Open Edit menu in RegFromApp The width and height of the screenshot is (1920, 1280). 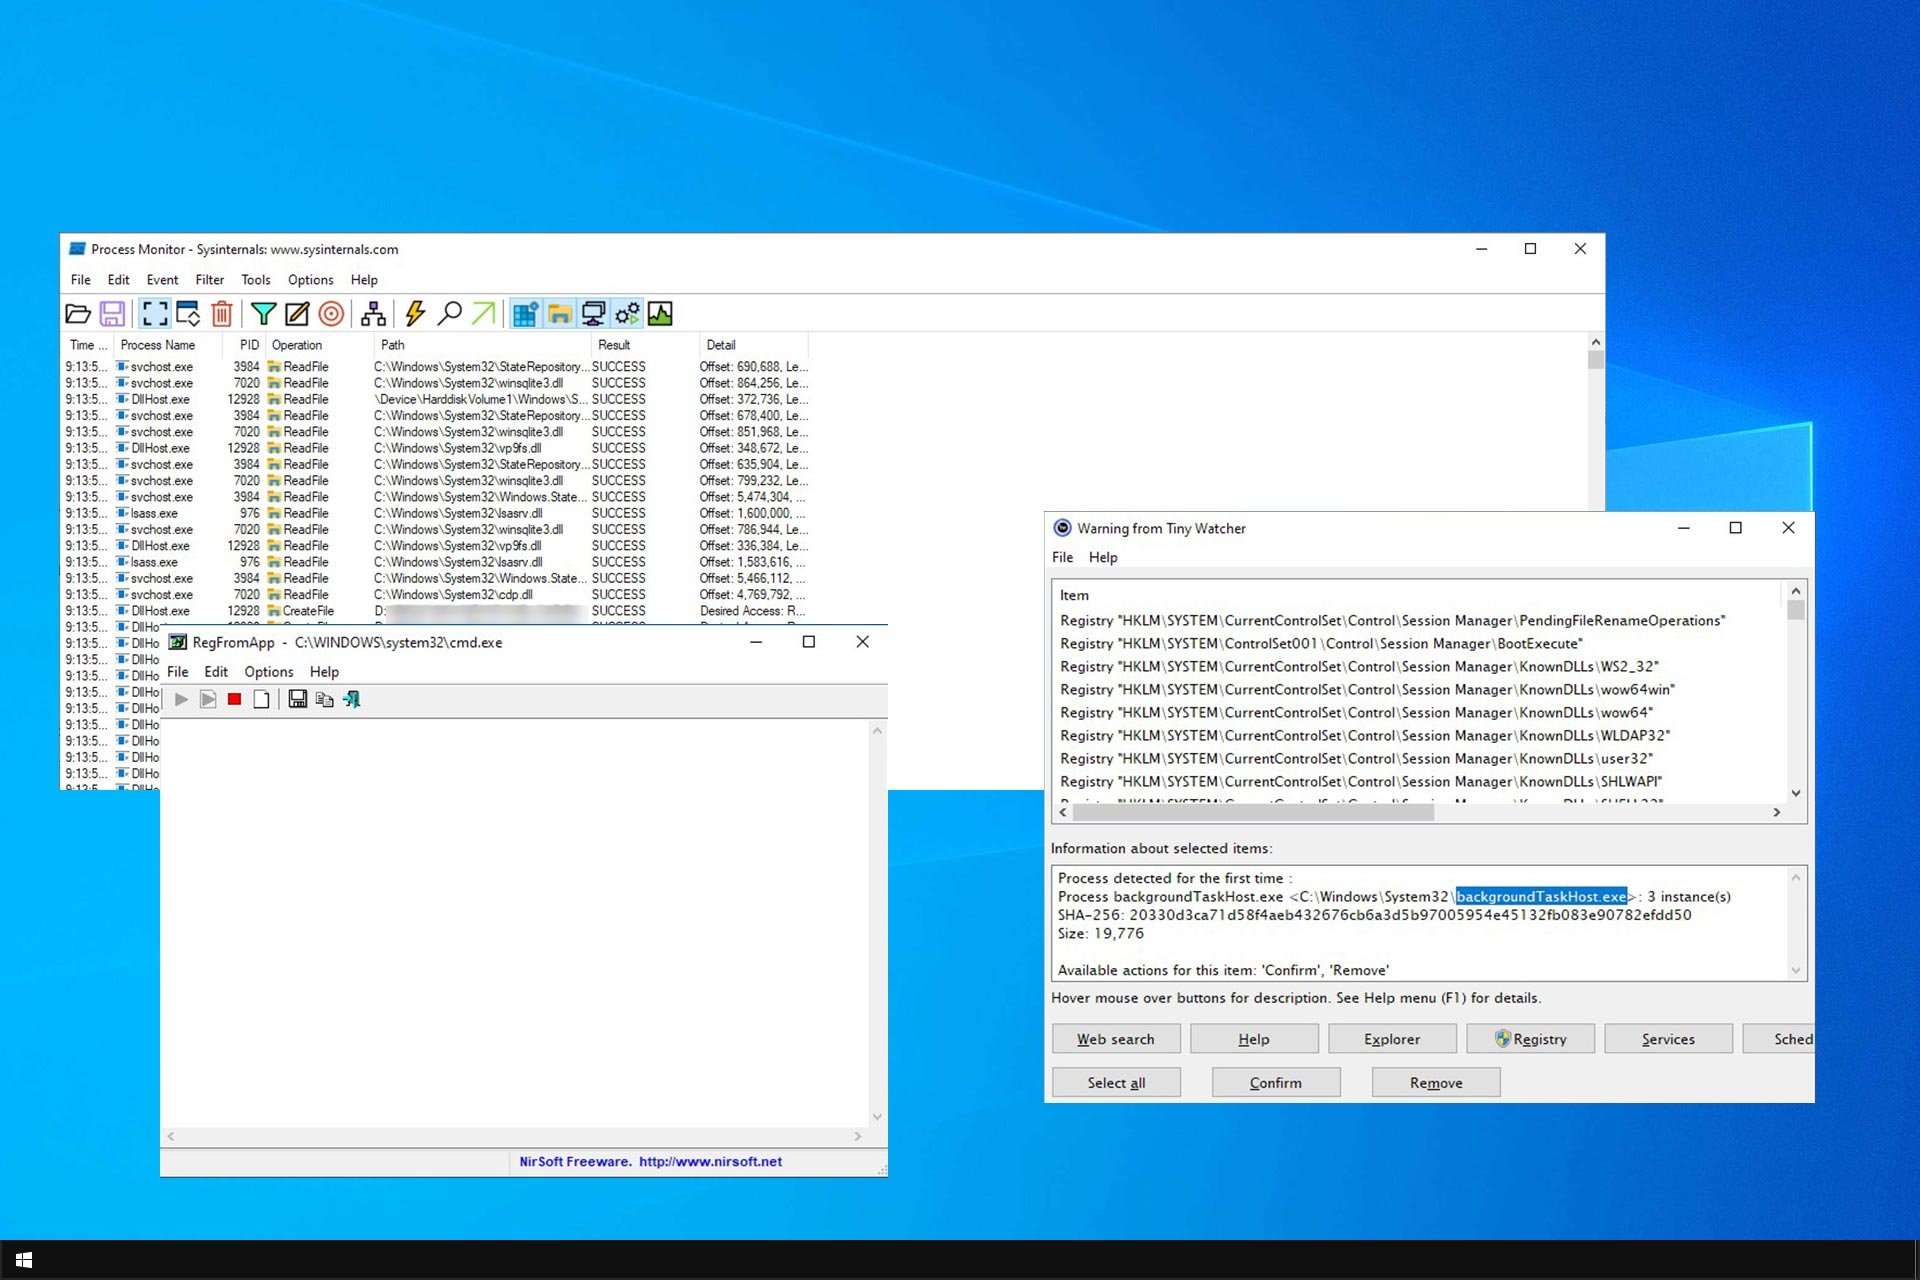pyautogui.click(x=216, y=672)
